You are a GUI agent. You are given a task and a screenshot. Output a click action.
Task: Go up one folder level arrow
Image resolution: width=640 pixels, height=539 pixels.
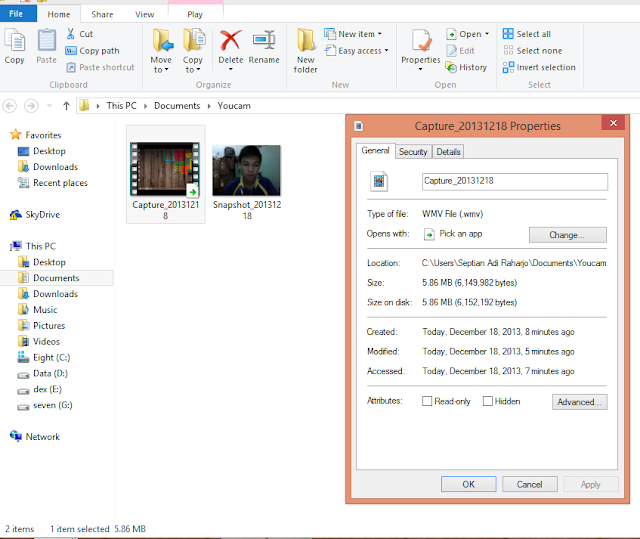click(x=66, y=106)
